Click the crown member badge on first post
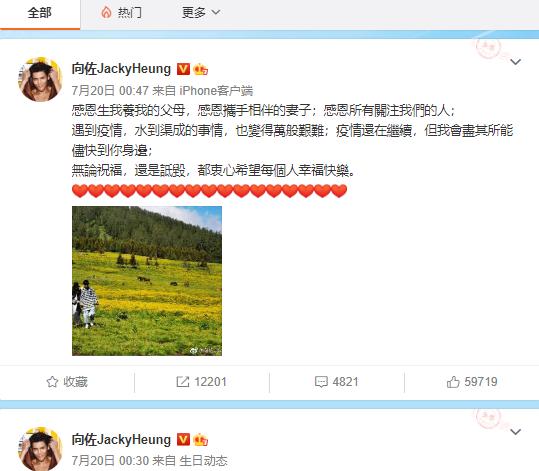 200,69
